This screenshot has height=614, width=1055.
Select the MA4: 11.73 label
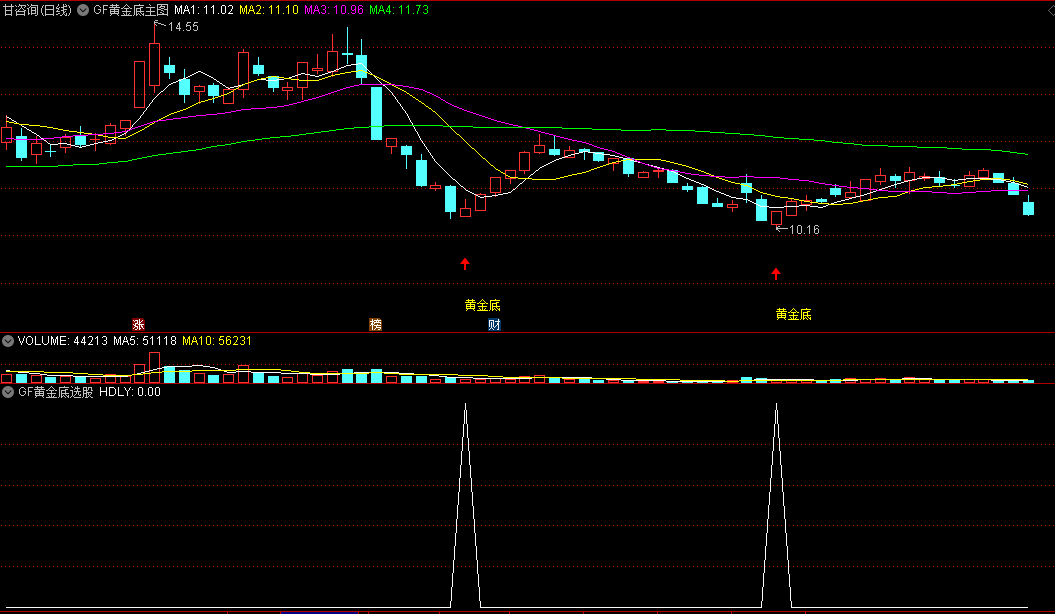coord(399,10)
